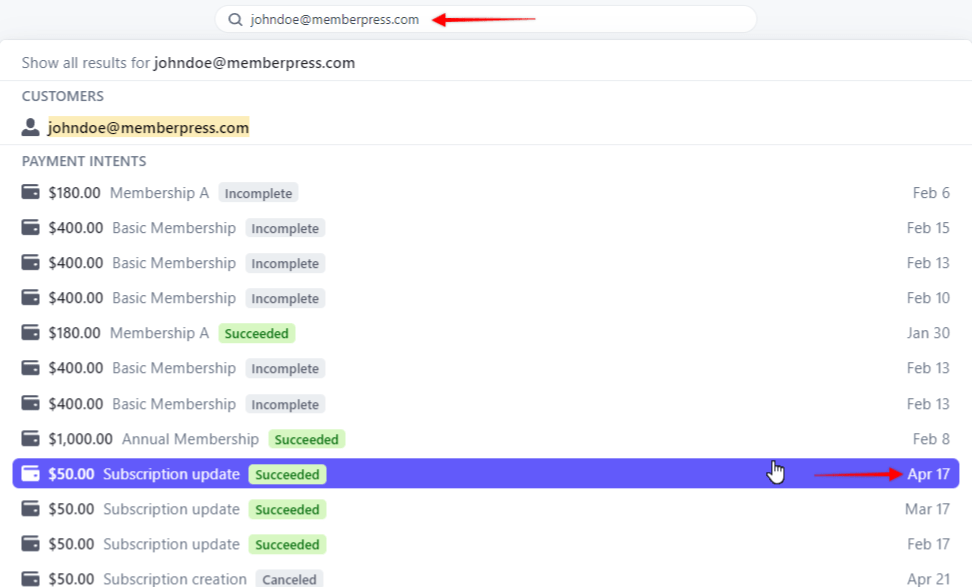Click $50.00 amount on Mar 17 row
The height and width of the screenshot is (587, 972).
pos(71,510)
